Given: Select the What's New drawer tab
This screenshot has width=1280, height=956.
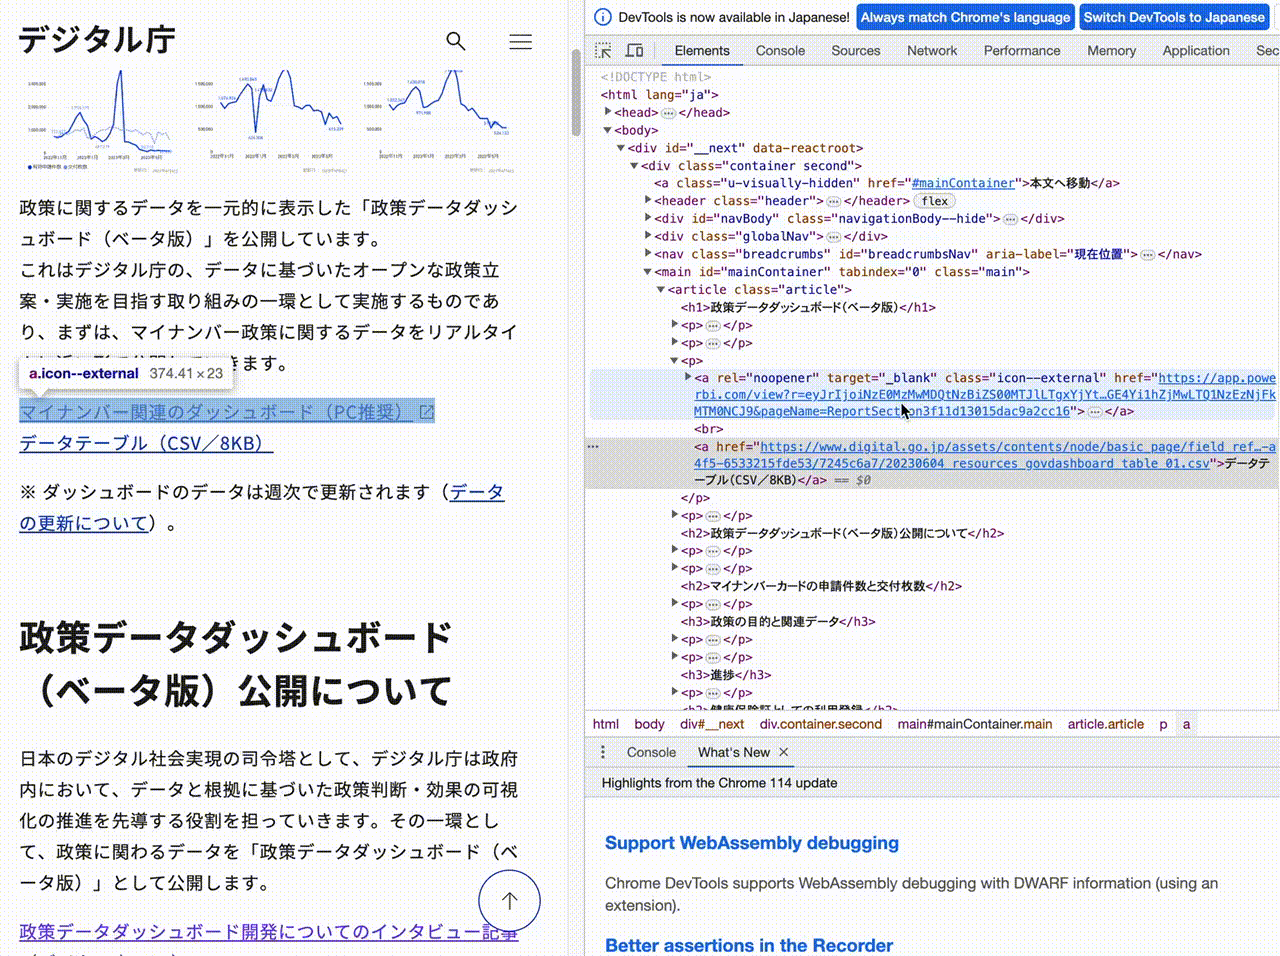Looking at the screenshot, I should pyautogui.click(x=733, y=752).
